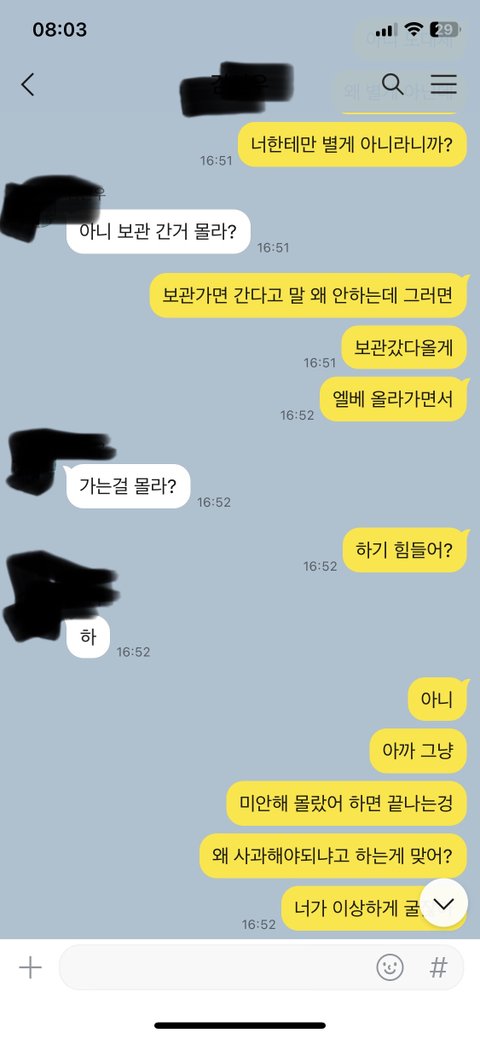Select message '너한테만 별게 아니라니까?'

coord(352,144)
